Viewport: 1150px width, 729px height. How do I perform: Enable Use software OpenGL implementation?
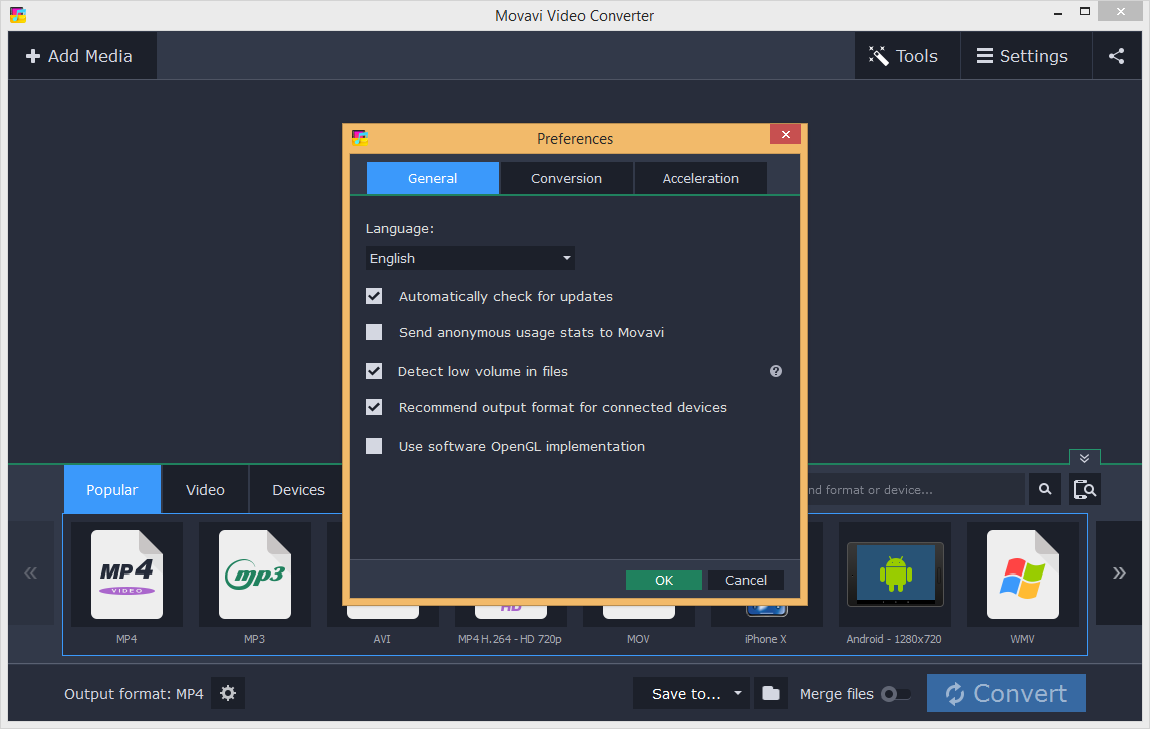click(x=374, y=446)
